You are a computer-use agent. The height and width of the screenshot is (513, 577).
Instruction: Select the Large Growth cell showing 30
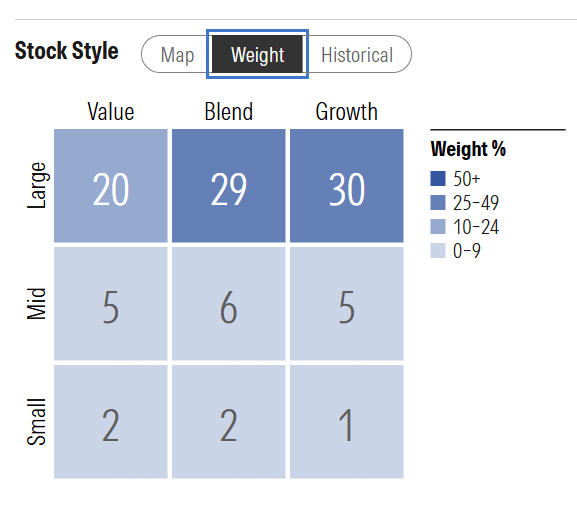[x=347, y=185]
